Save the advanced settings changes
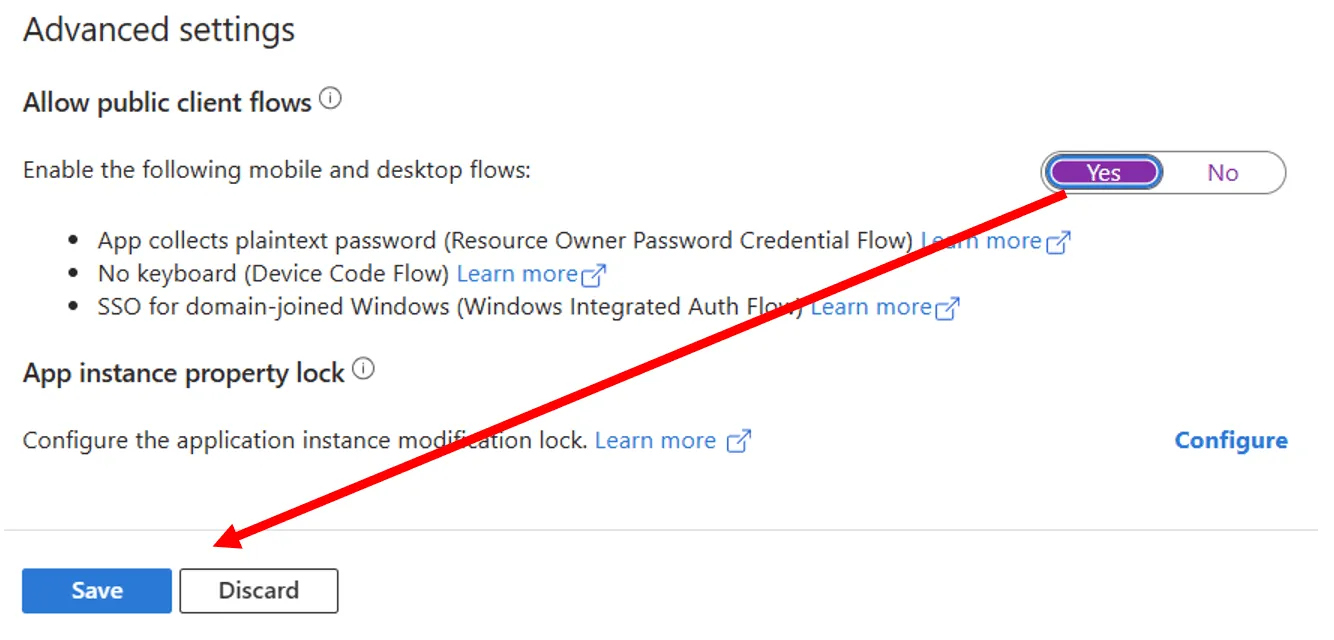This screenshot has height=640, width=1334. click(96, 590)
